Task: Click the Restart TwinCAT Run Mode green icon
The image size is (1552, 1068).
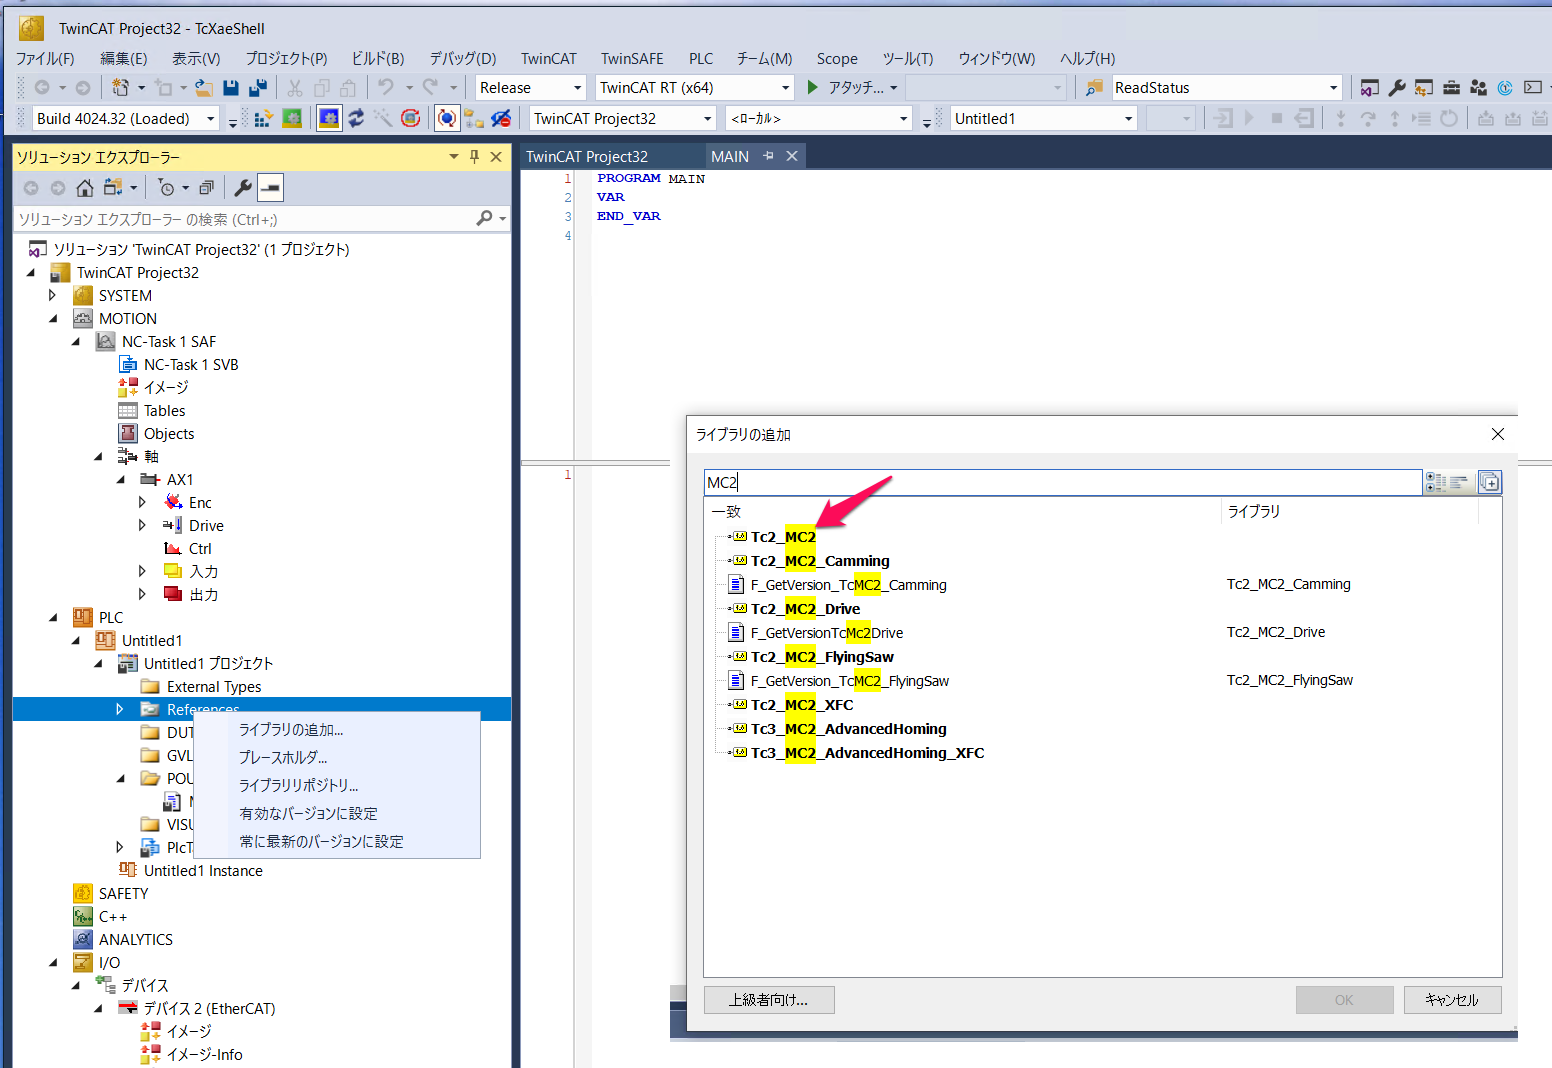Action: click(292, 119)
